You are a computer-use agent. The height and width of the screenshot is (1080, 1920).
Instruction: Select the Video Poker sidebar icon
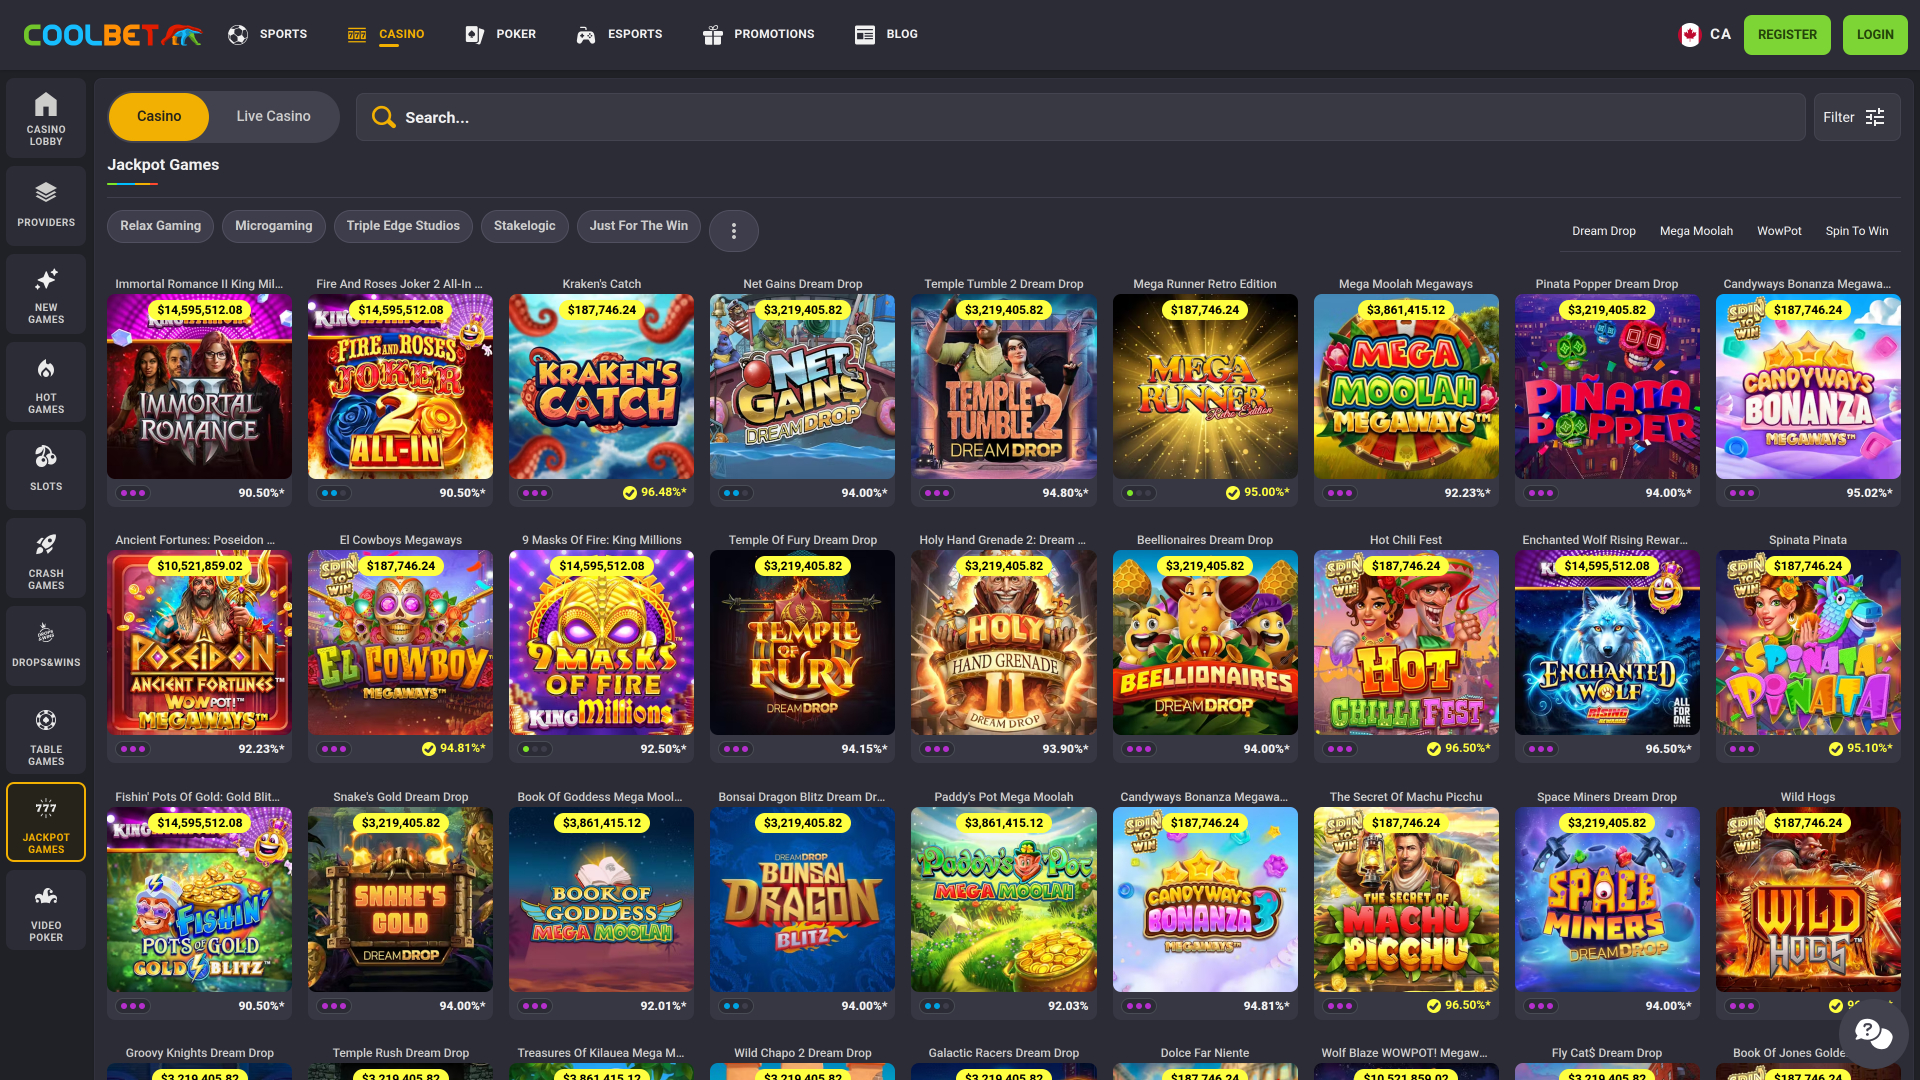45,910
